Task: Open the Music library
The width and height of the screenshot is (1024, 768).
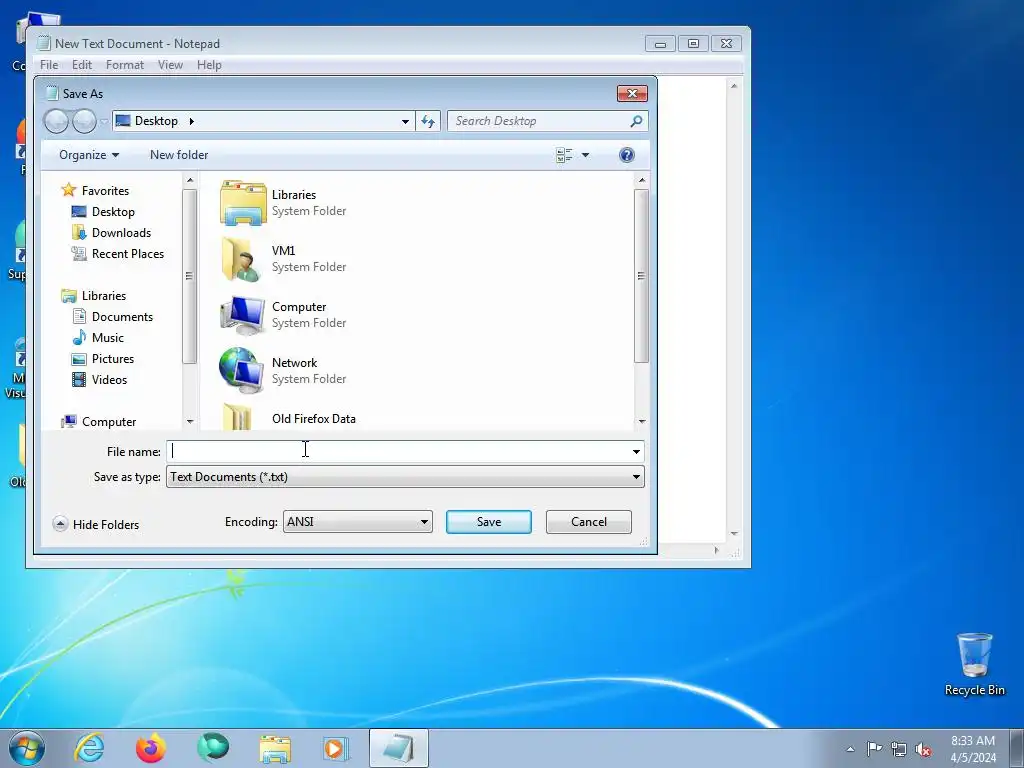Action: coord(108,338)
